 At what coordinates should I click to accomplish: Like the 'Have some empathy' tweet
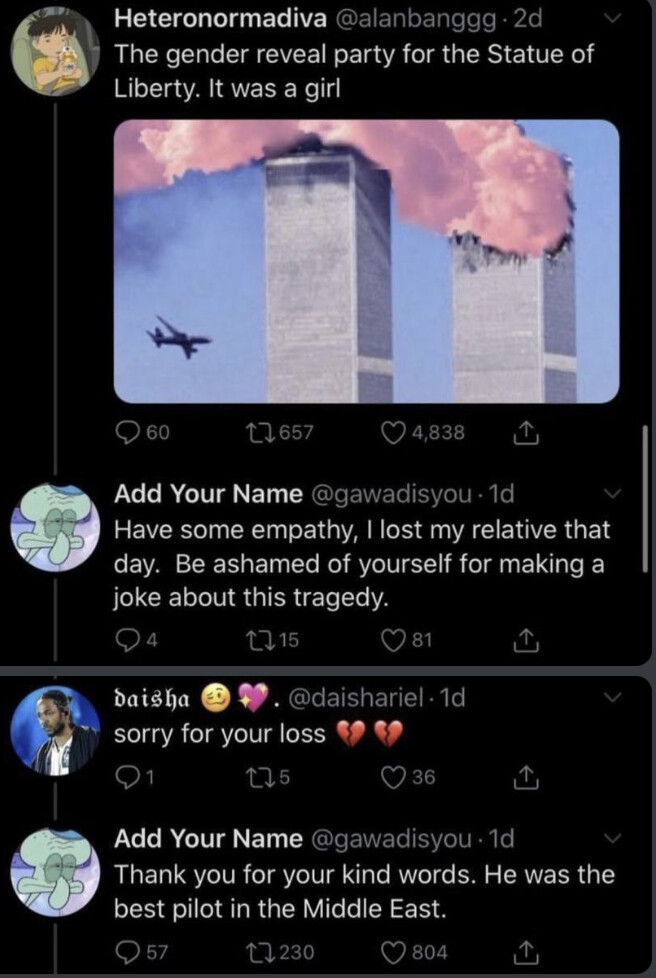point(396,637)
